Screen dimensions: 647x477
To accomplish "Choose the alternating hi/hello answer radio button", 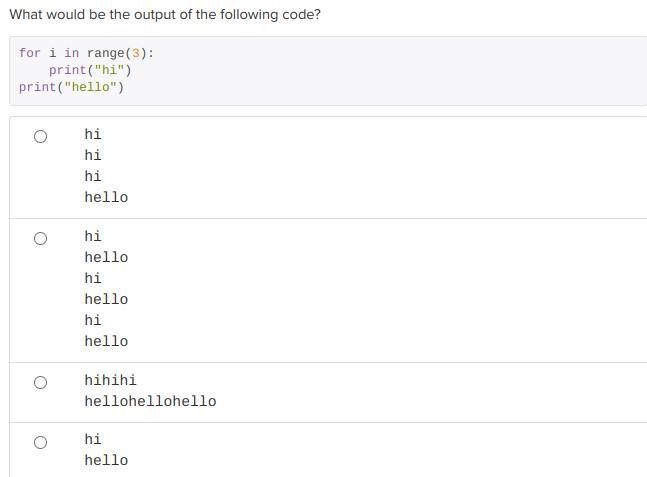I will [x=40, y=239].
